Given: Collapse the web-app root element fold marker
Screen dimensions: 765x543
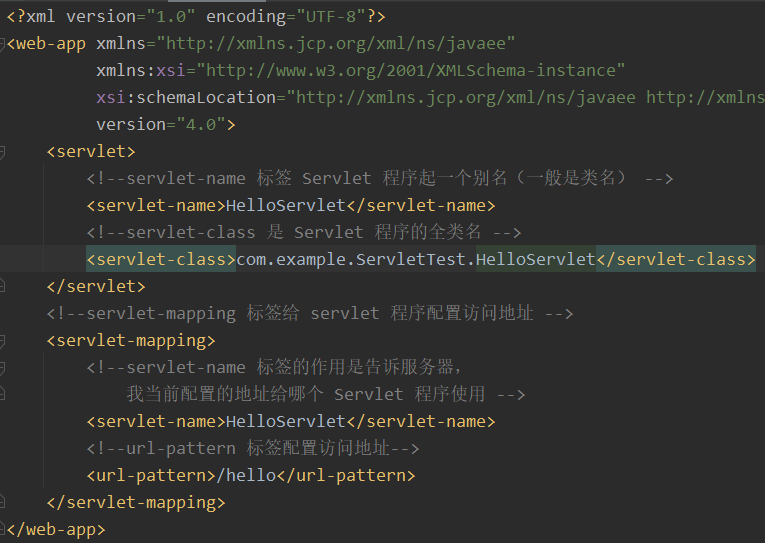Looking at the screenshot, I should coord(2,44).
